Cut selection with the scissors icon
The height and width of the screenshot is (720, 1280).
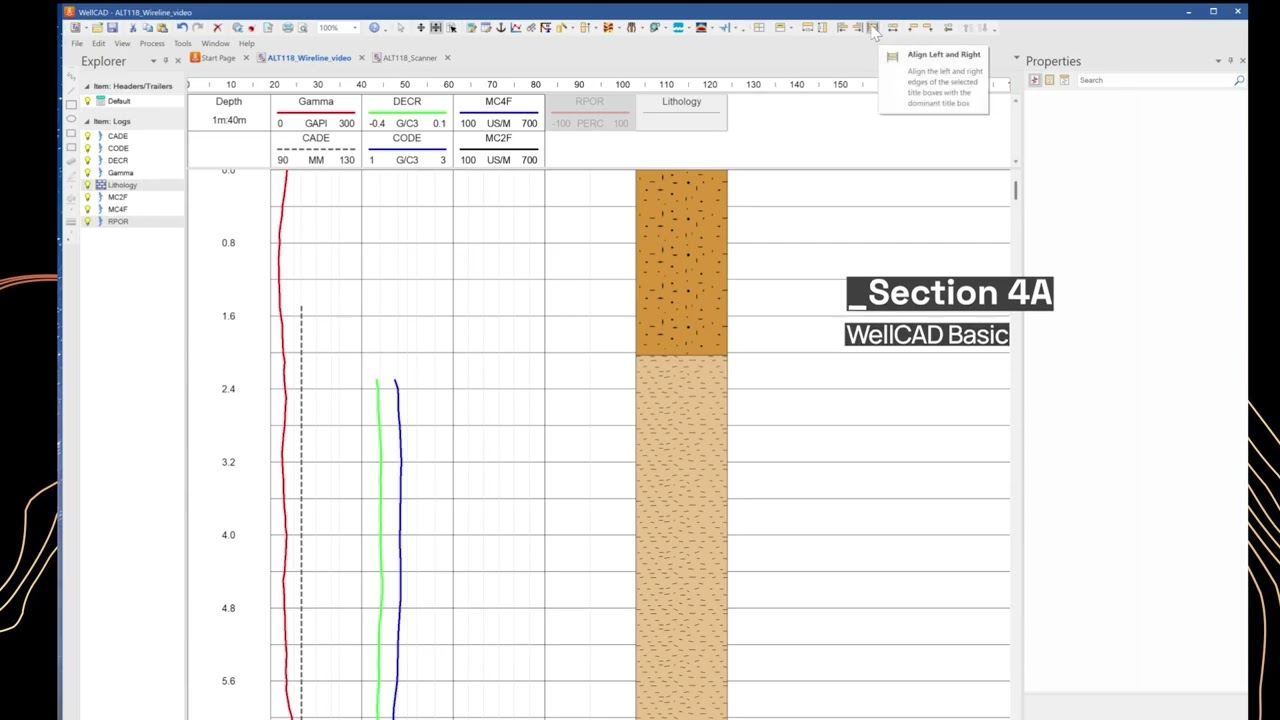click(133, 28)
